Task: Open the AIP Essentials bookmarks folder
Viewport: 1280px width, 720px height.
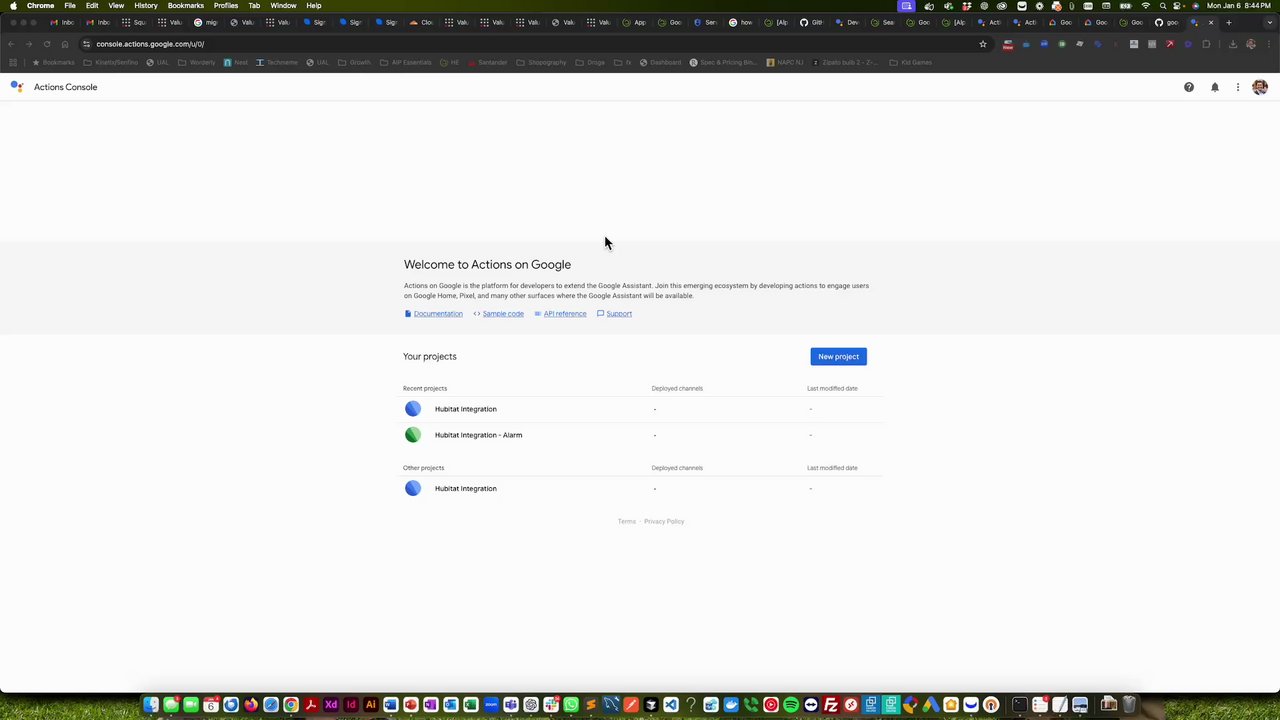Action: pyautogui.click(x=406, y=62)
